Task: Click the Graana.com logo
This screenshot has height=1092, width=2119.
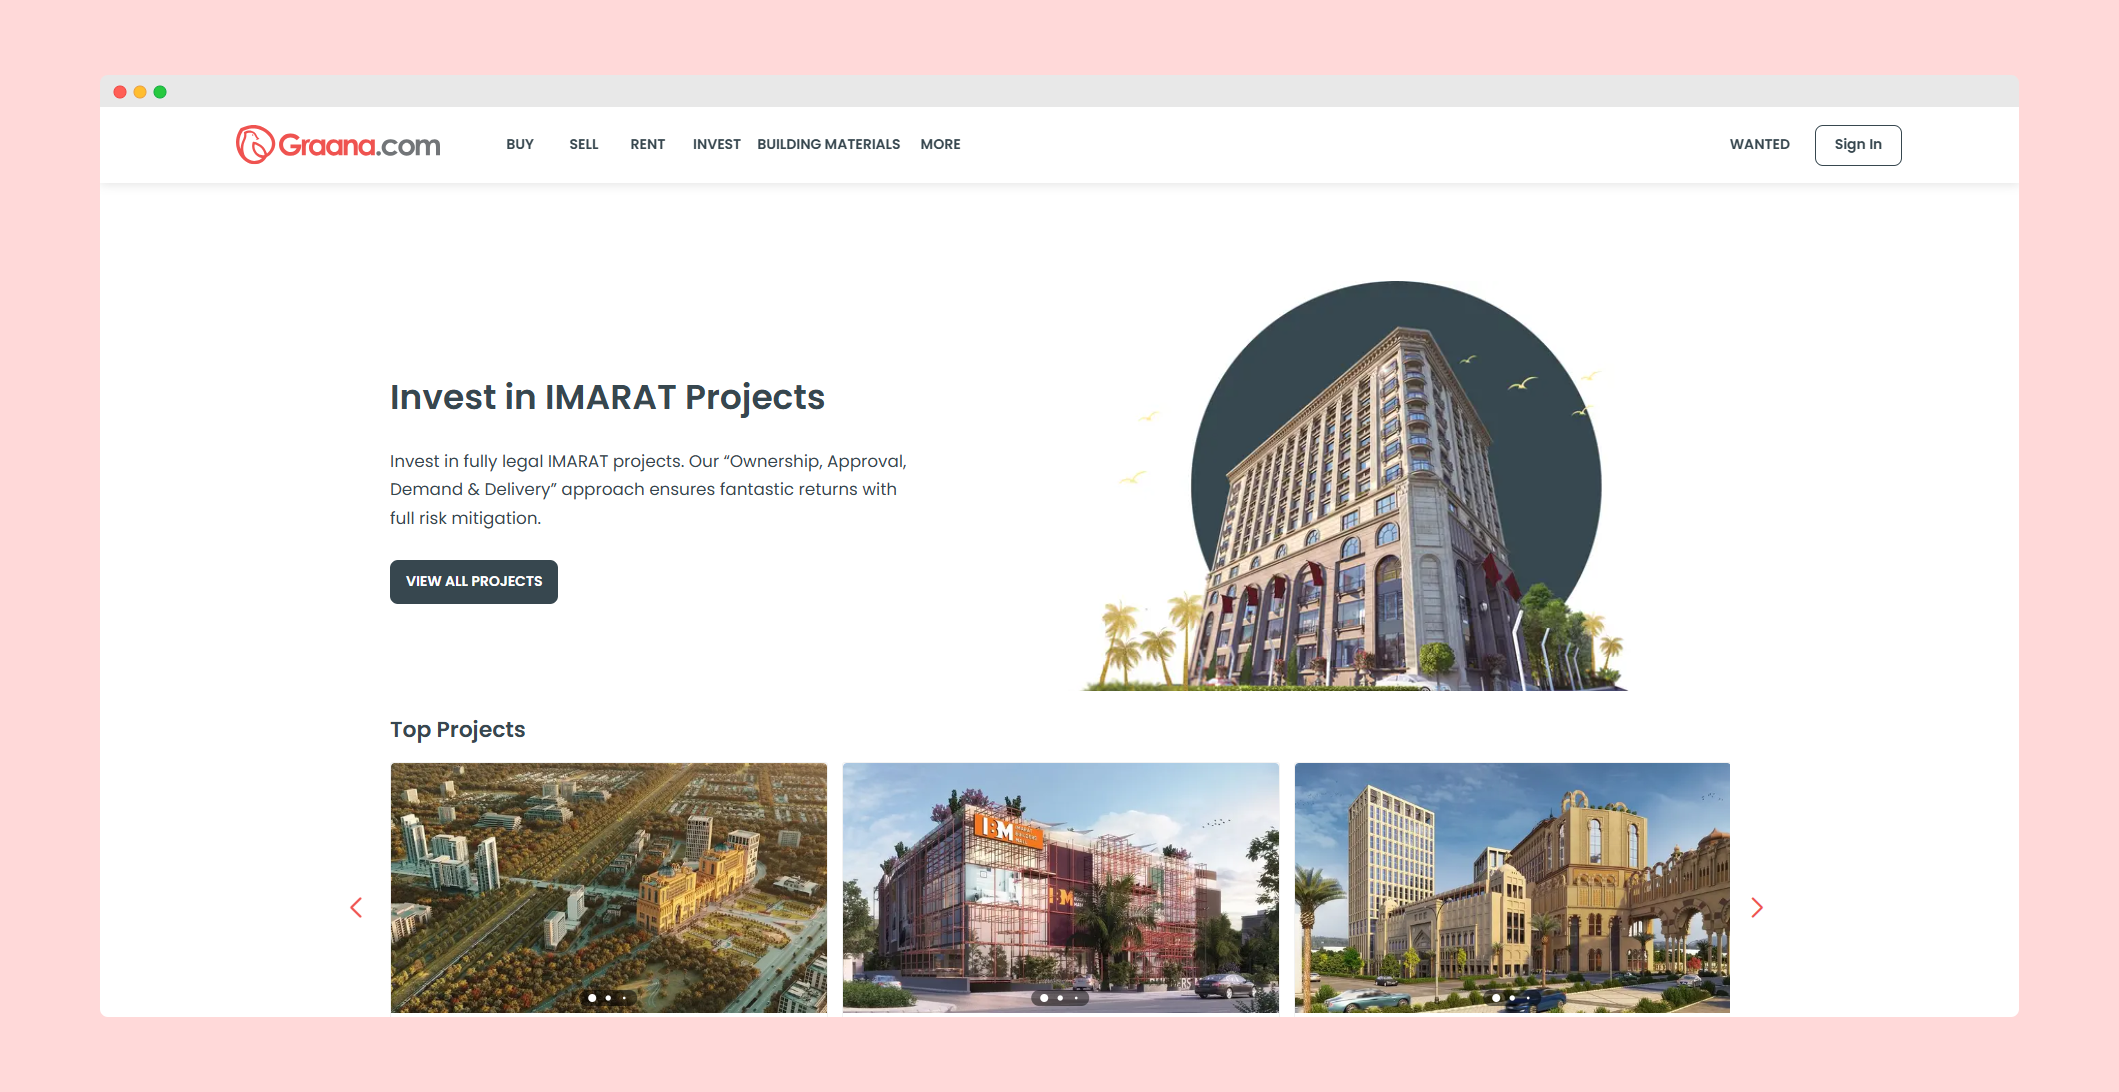Action: (338, 145)
